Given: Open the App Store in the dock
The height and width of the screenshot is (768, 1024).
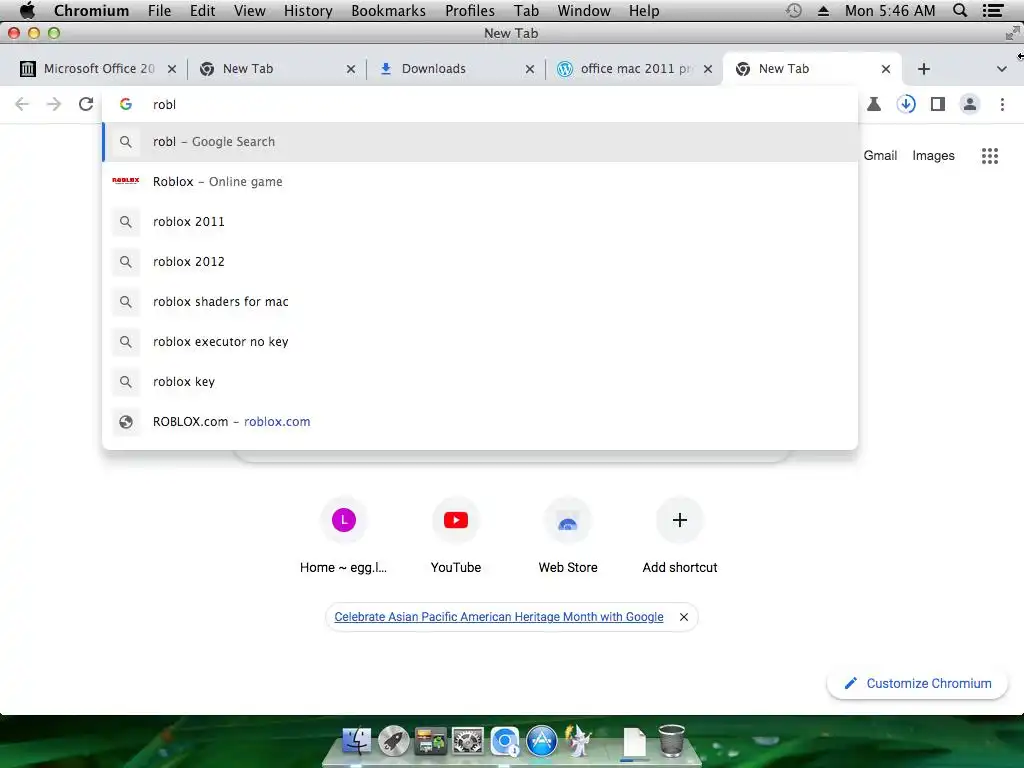Looking at the screenshot, I should pos(541,741).
